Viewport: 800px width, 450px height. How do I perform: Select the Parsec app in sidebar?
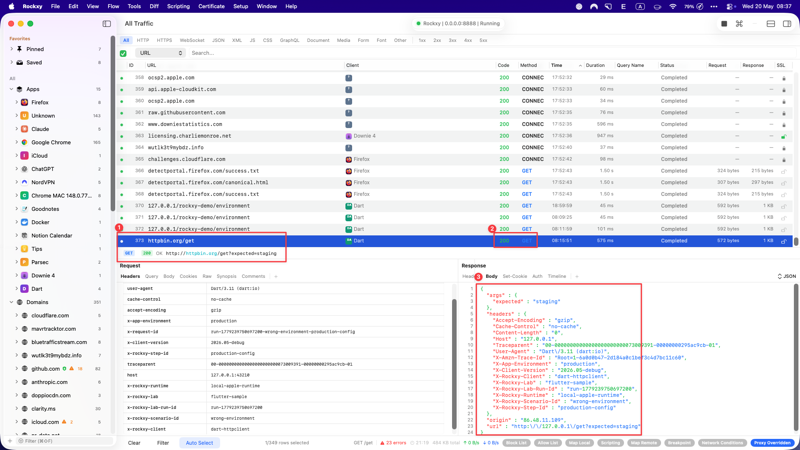(x=40, y=262)
